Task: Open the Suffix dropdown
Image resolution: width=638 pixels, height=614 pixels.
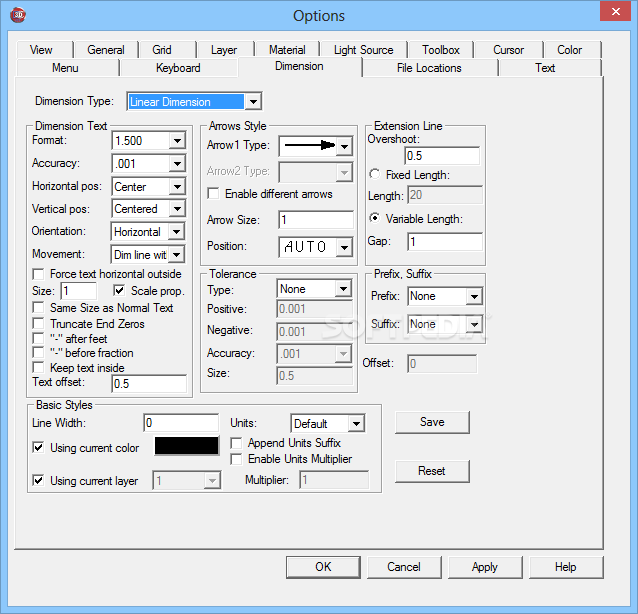Action: point(474,325)
